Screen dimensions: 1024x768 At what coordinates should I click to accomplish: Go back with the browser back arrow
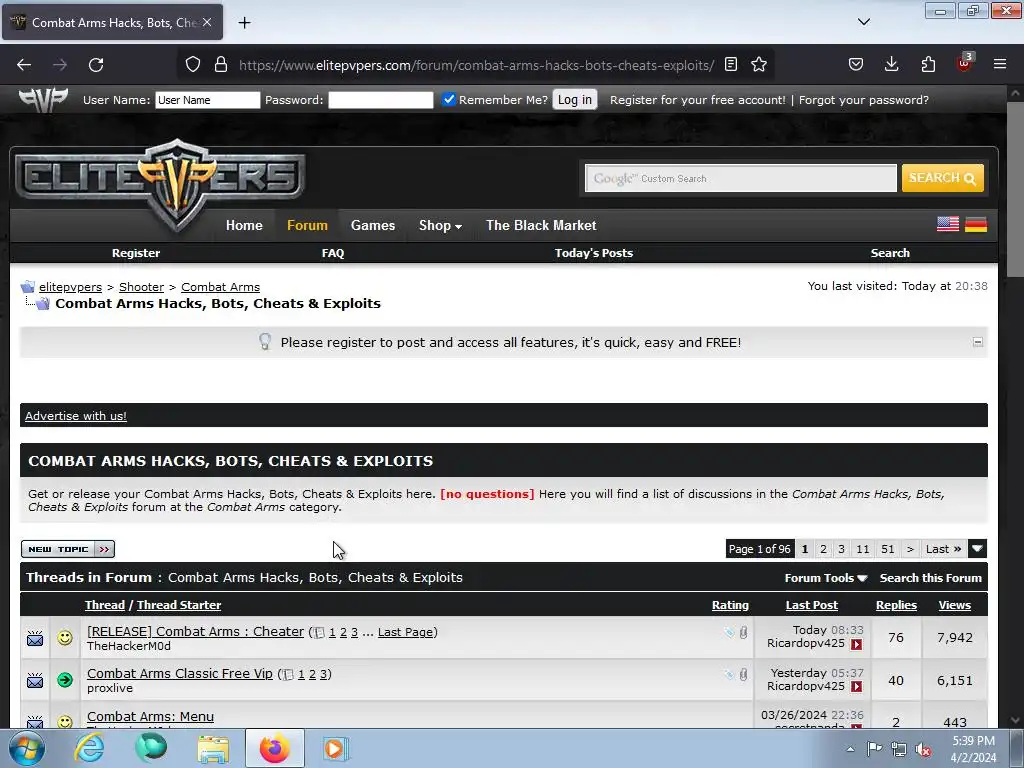[24, 65]
